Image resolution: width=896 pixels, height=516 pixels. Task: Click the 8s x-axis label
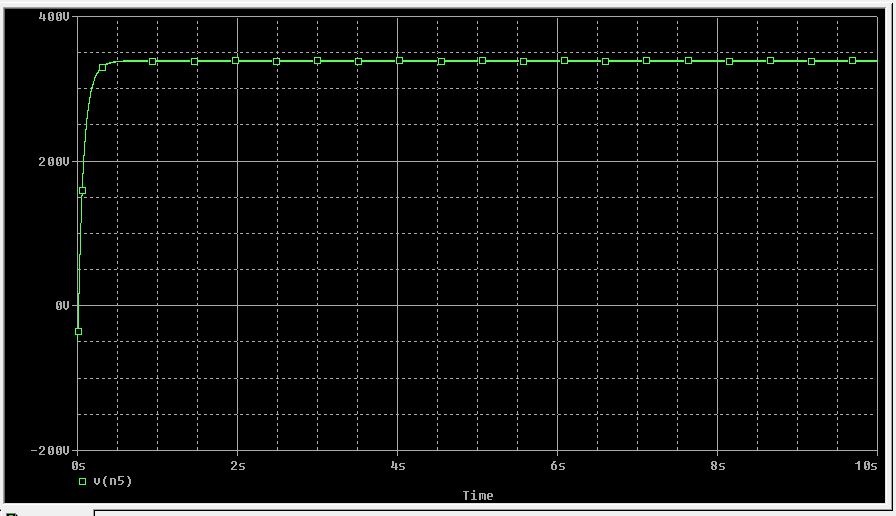pos(718,466)
